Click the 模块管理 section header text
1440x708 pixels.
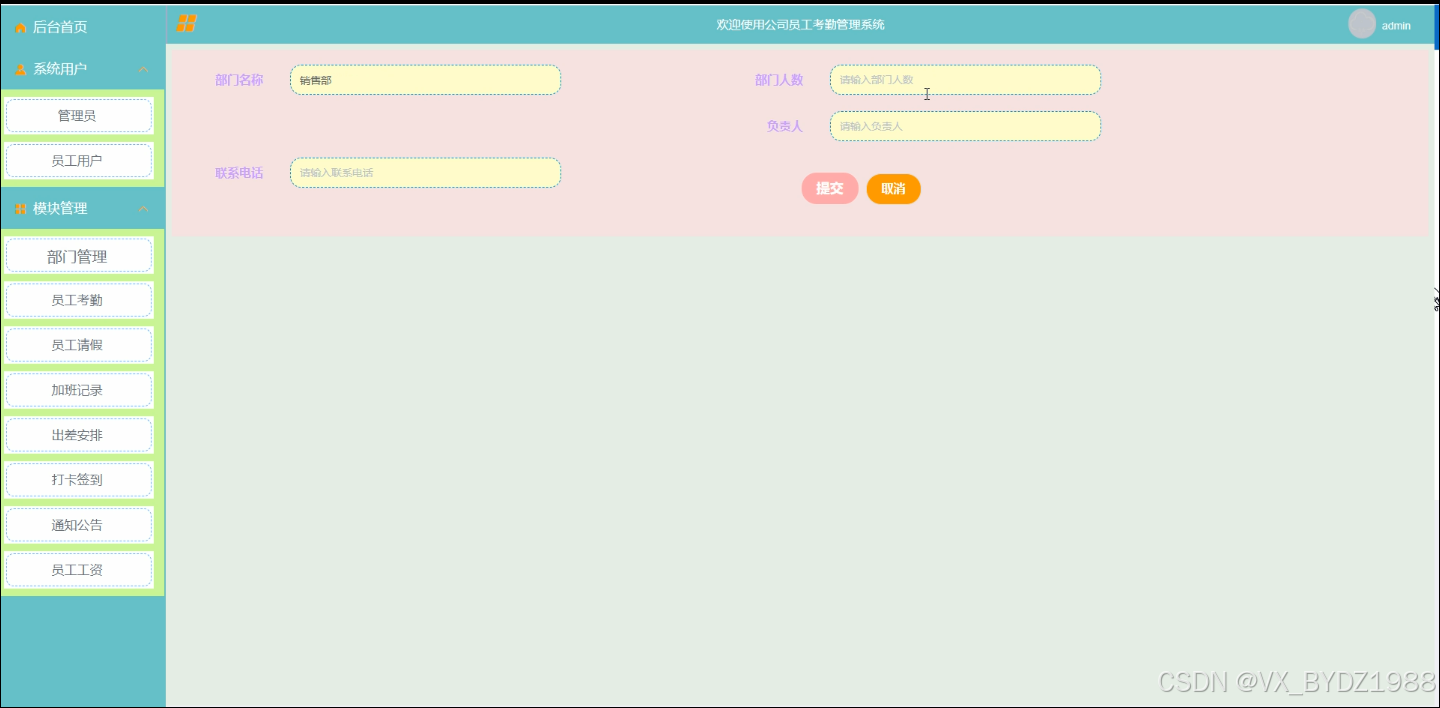pyautogui.click(x=60, y=209)
